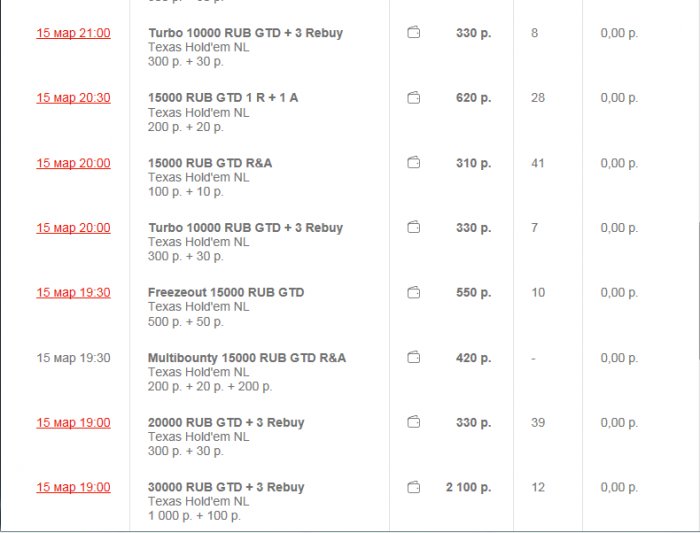This screenshot has height=533, width=700.
Task: Click wallet icon in the Freezeout 15000 row
Action: [x=413, y=293]
